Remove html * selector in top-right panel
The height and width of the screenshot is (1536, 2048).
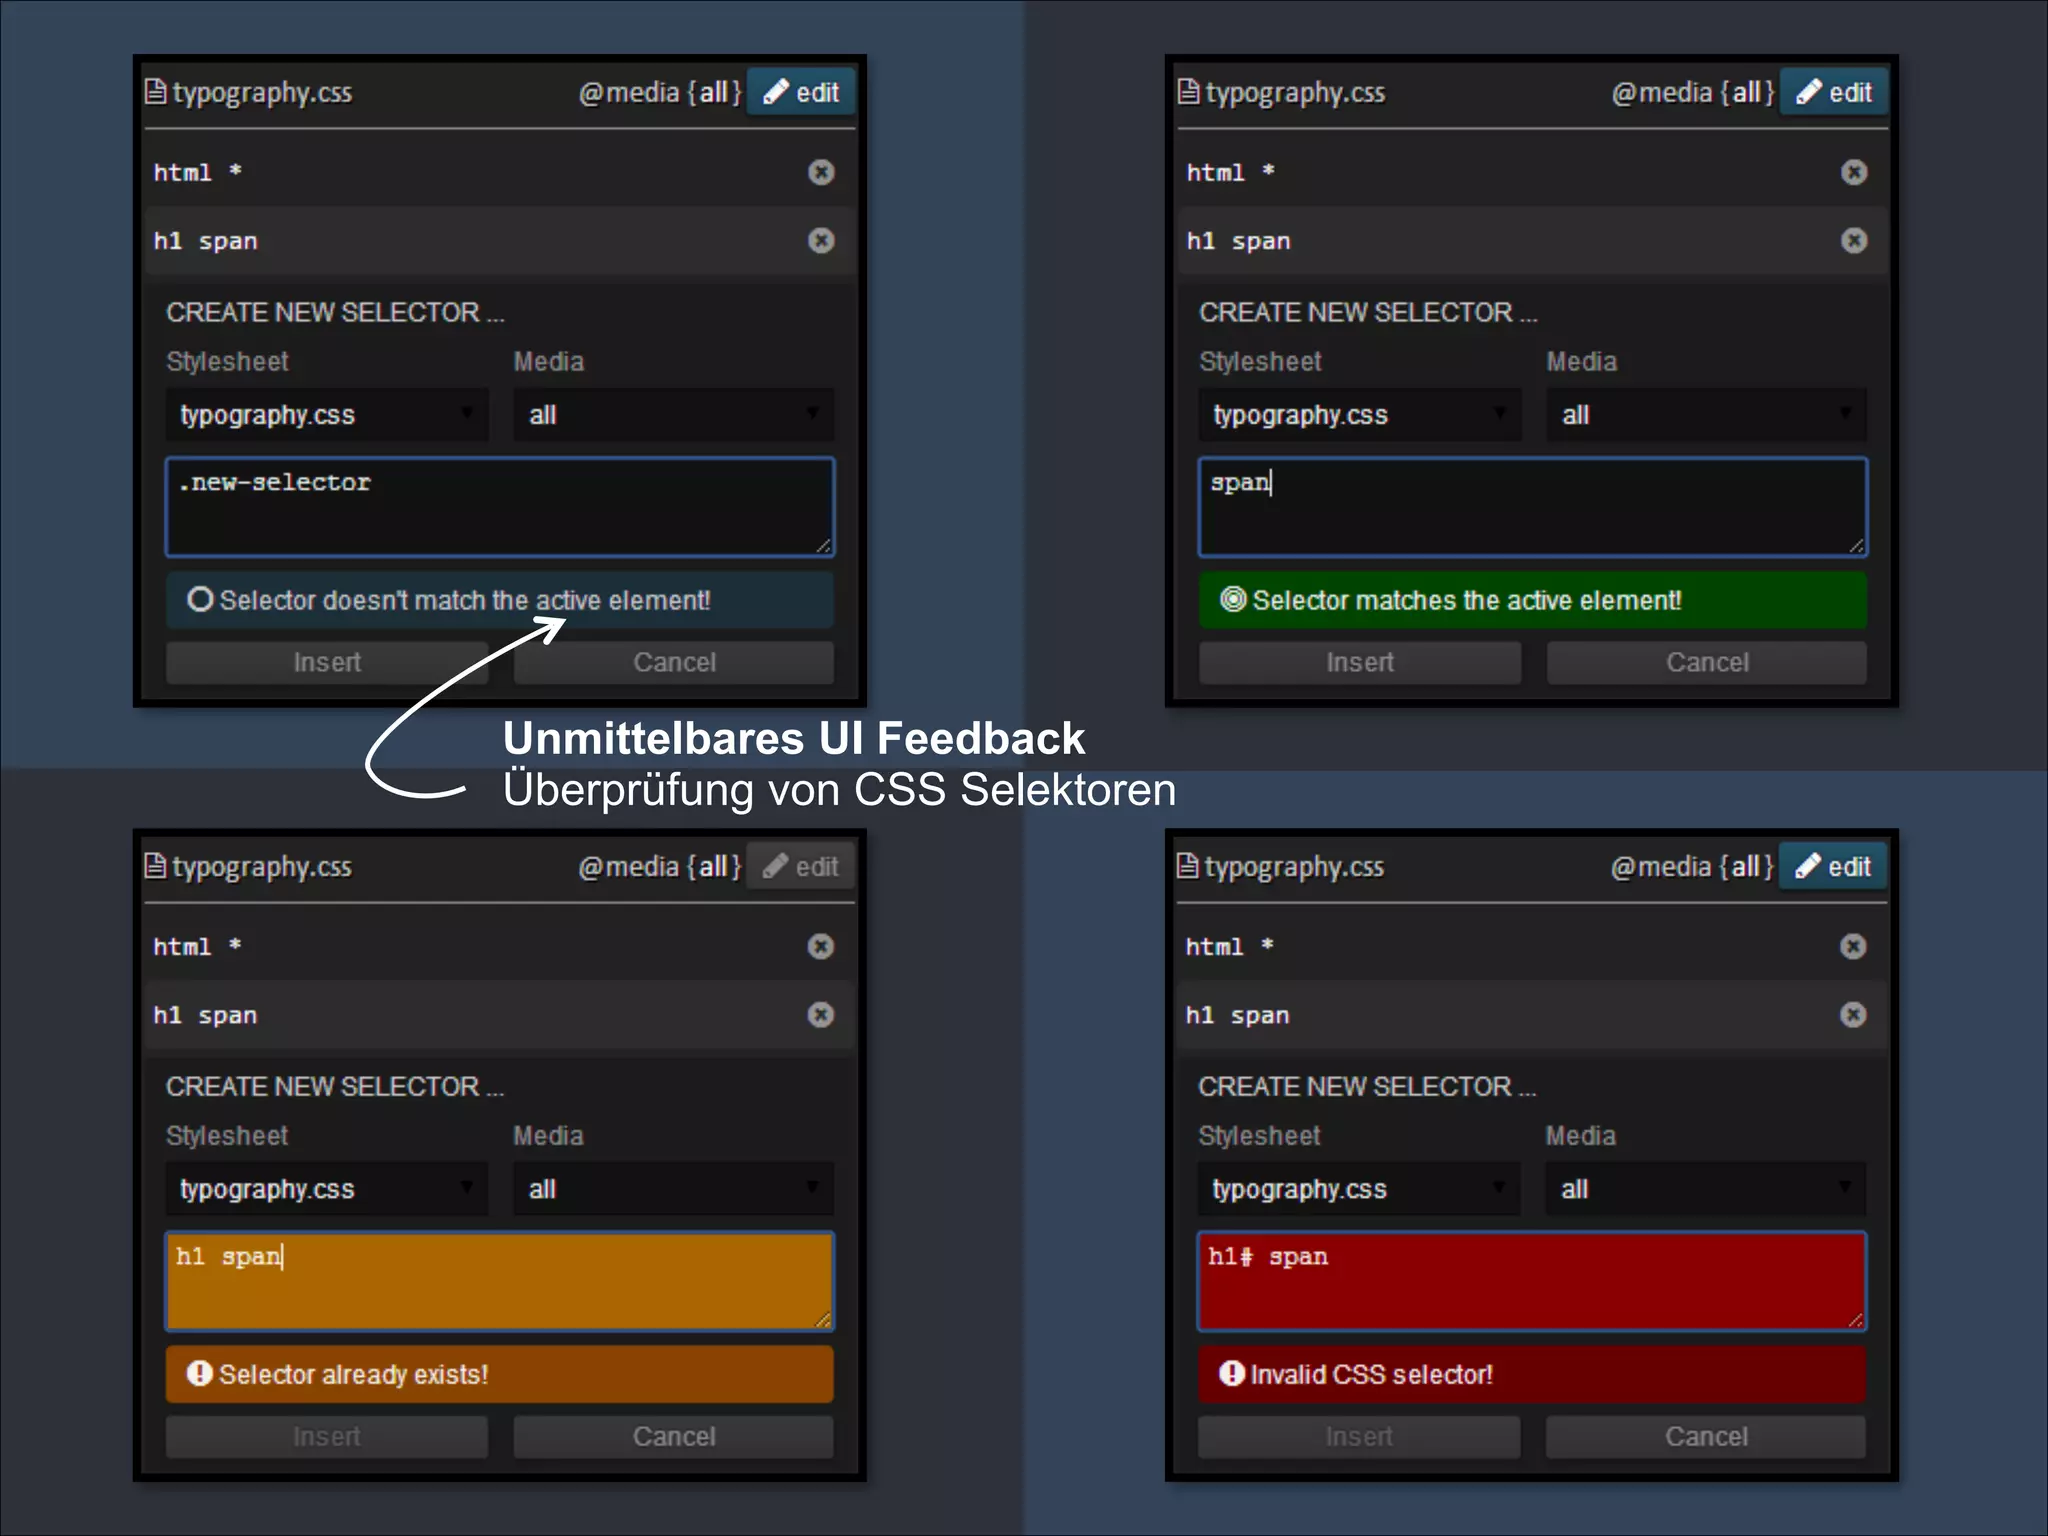pyautogui.click(x=1854, y=172)
